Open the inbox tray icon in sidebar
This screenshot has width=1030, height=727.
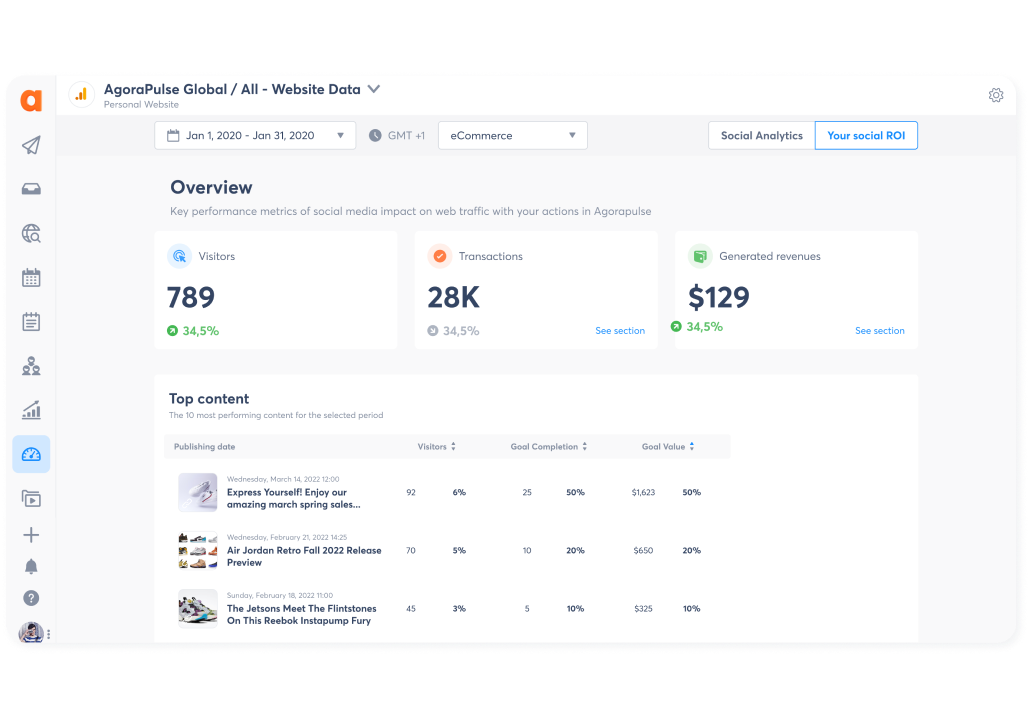point(31,190)
